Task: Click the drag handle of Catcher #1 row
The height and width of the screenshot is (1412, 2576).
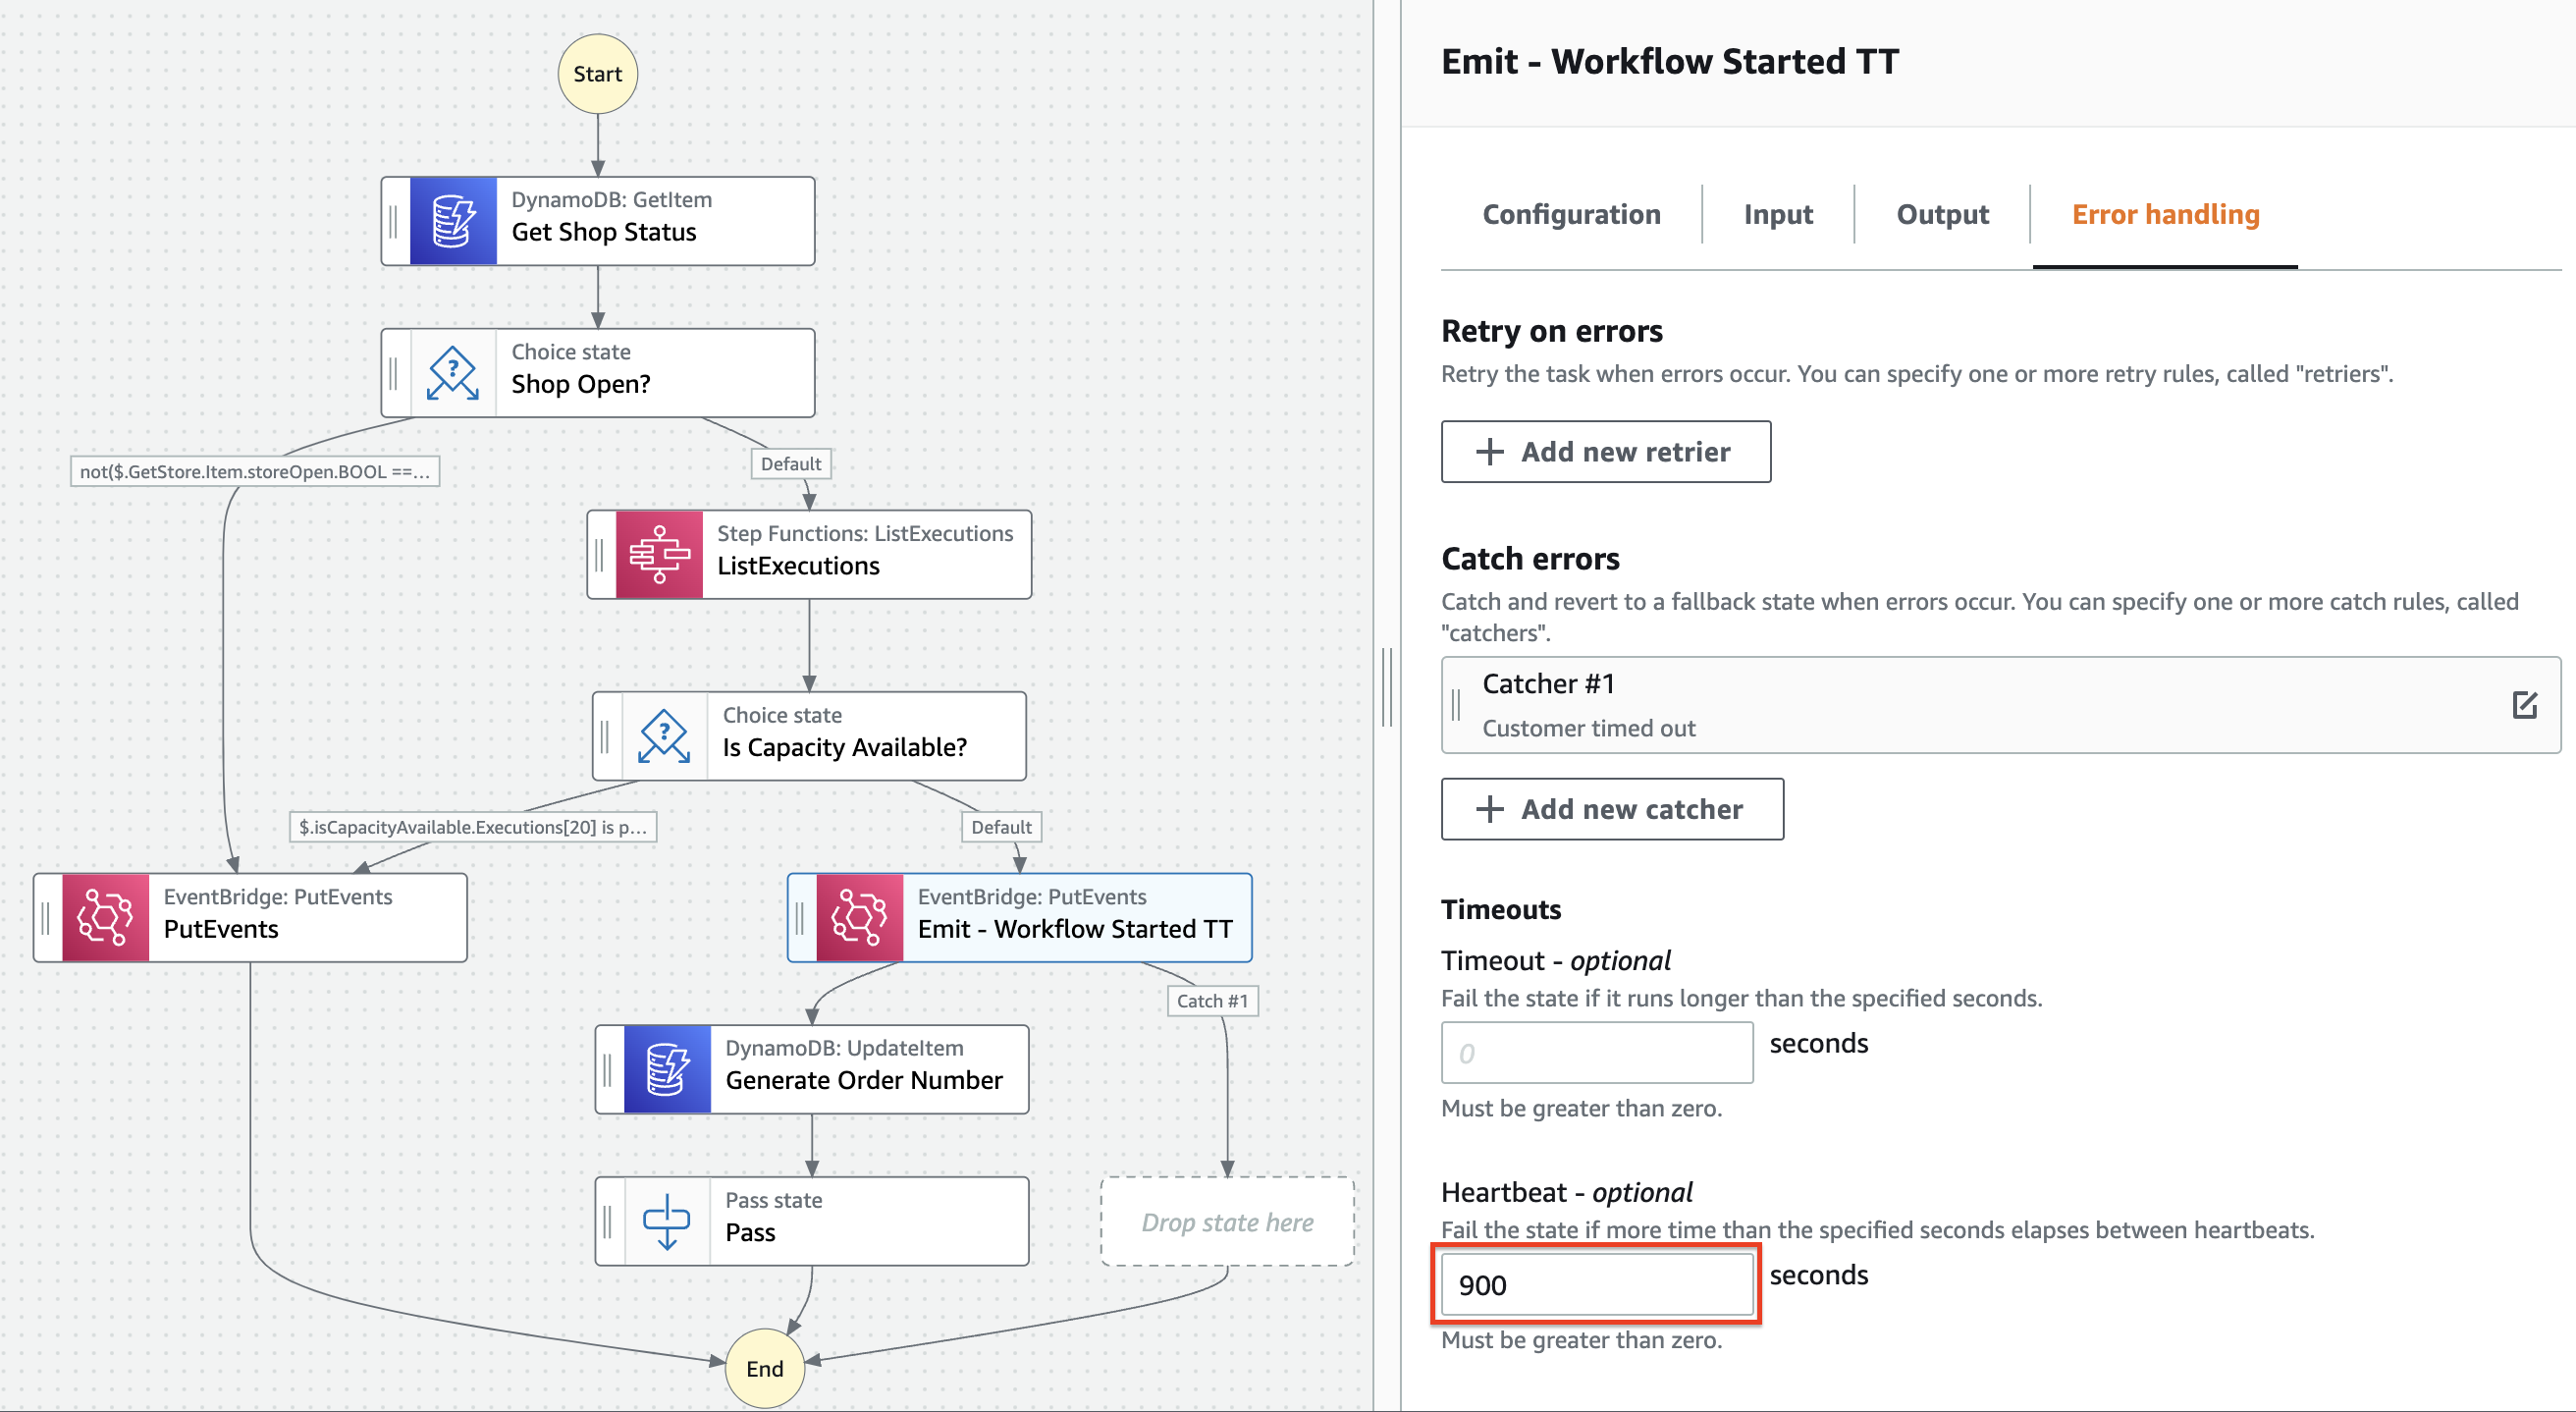Action: [x=1457, y=705]
